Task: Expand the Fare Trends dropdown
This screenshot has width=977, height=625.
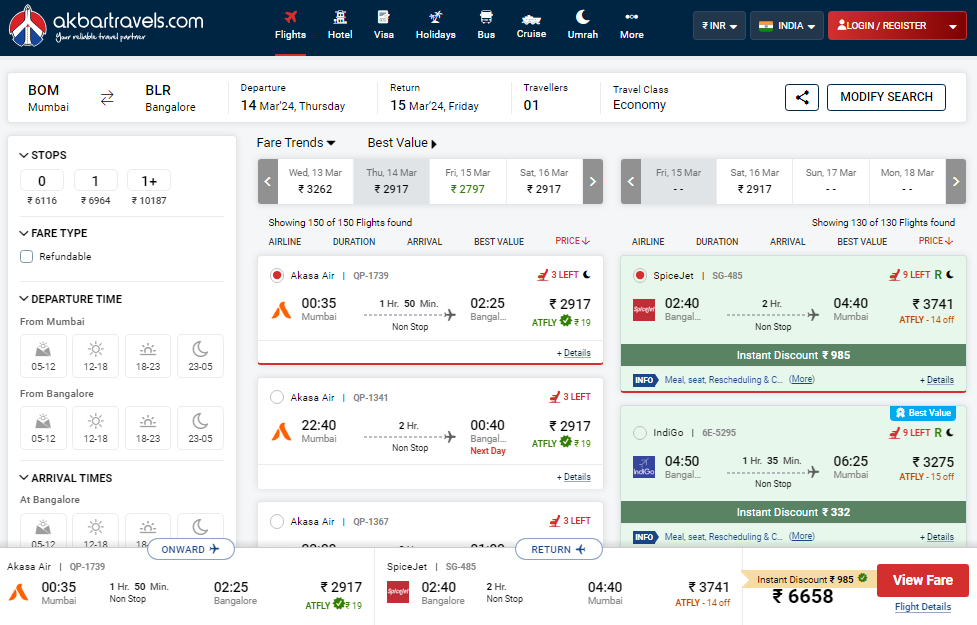Action: tap(296, 143)
